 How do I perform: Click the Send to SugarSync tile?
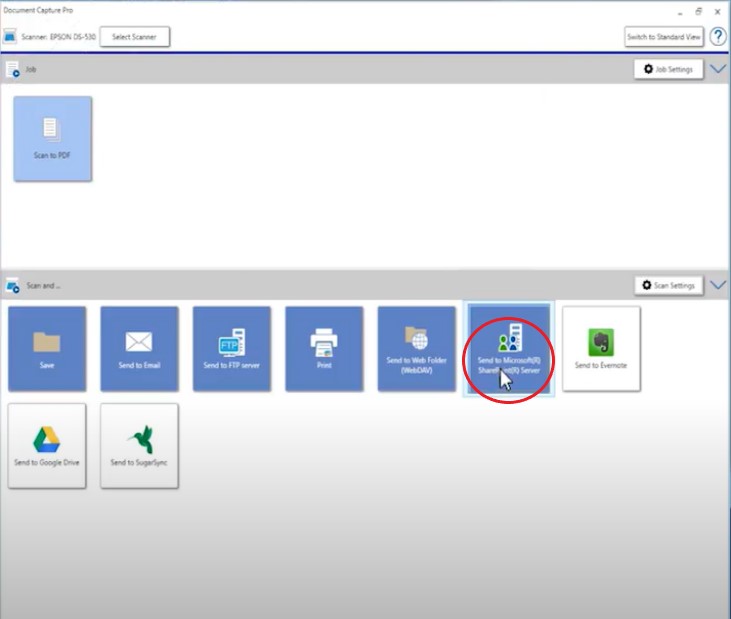[x=139, y=446]
